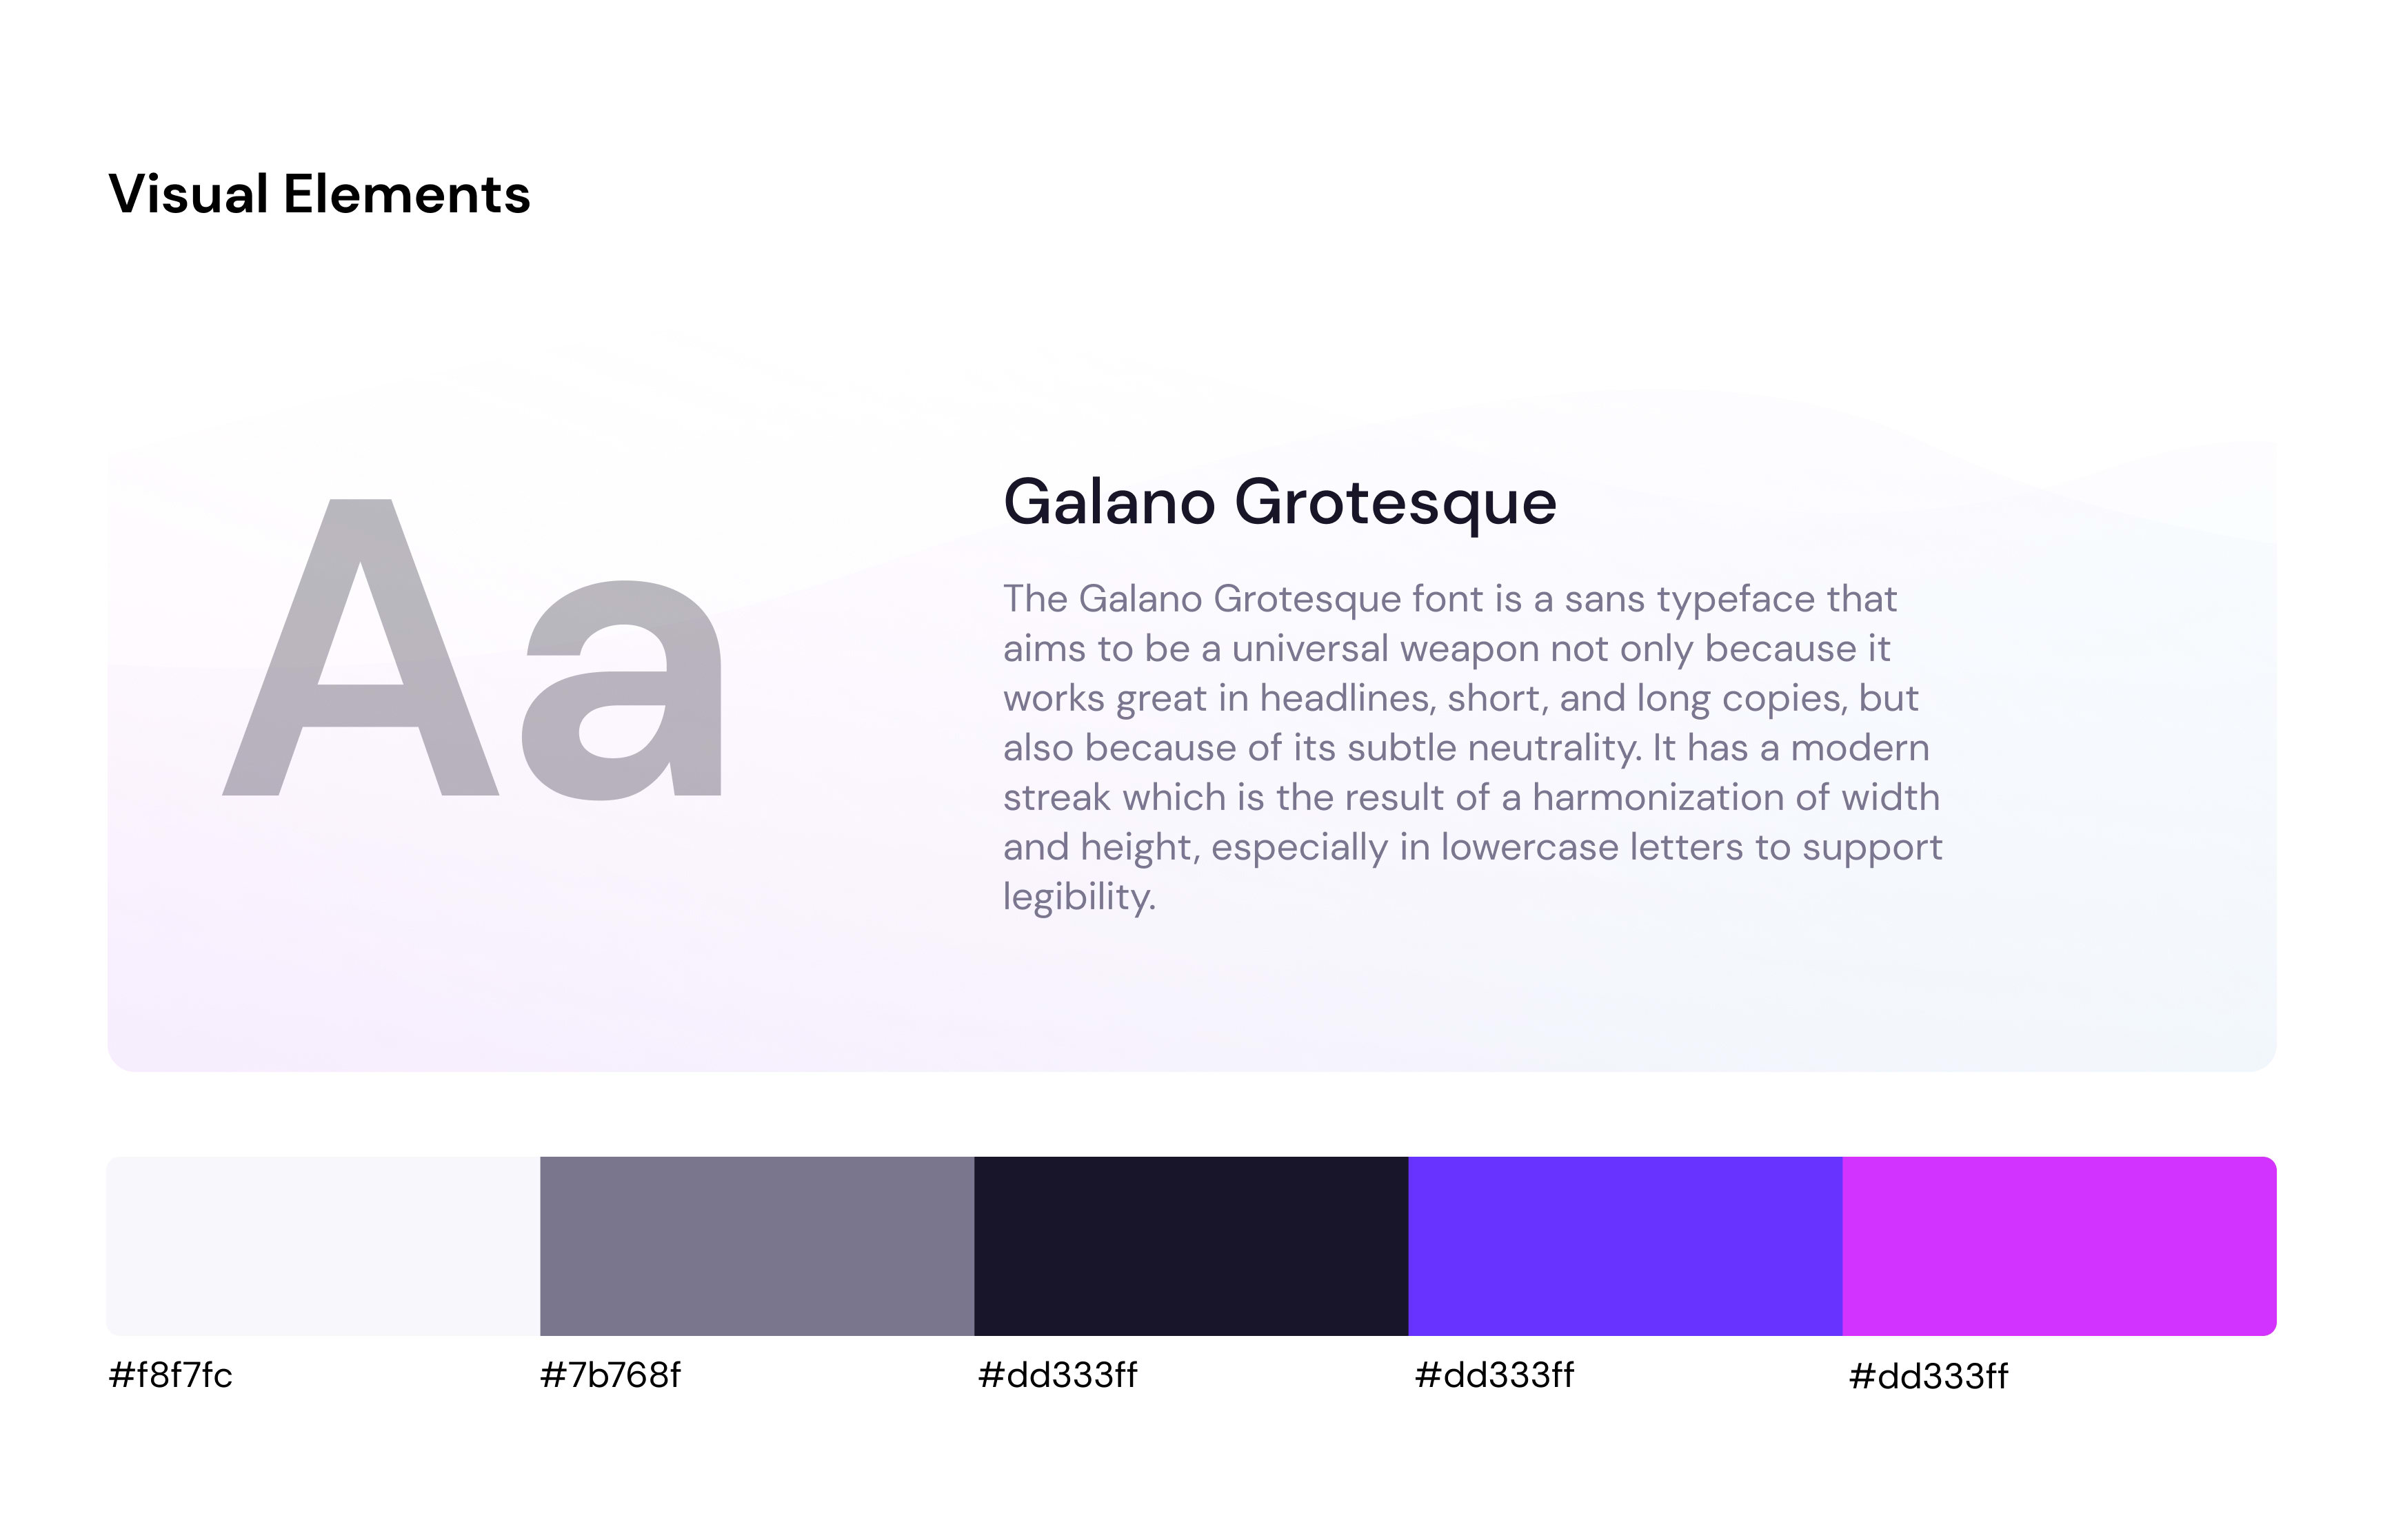Click the line starting 'aims to be a universal'

[1447, 649]
